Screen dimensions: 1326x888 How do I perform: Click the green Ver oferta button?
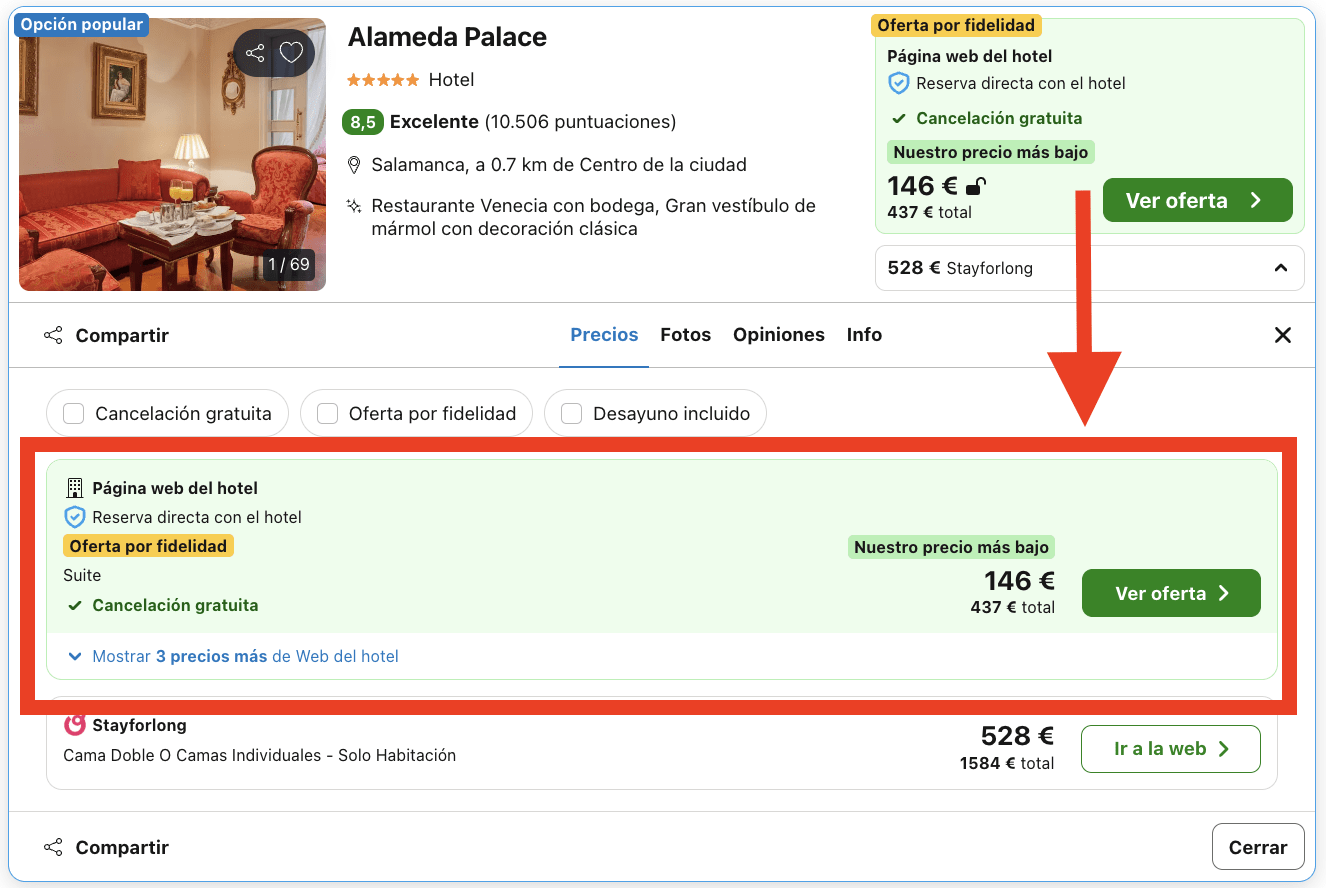1171,593
